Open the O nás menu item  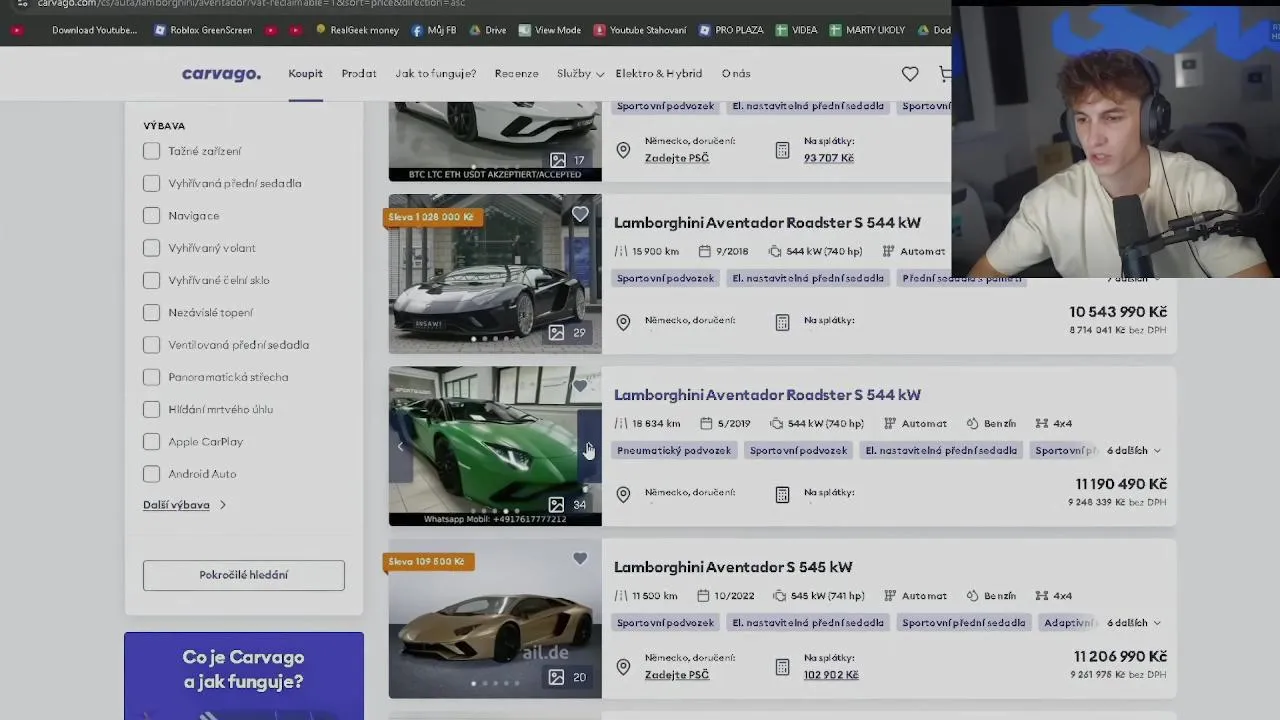[736, 74]
